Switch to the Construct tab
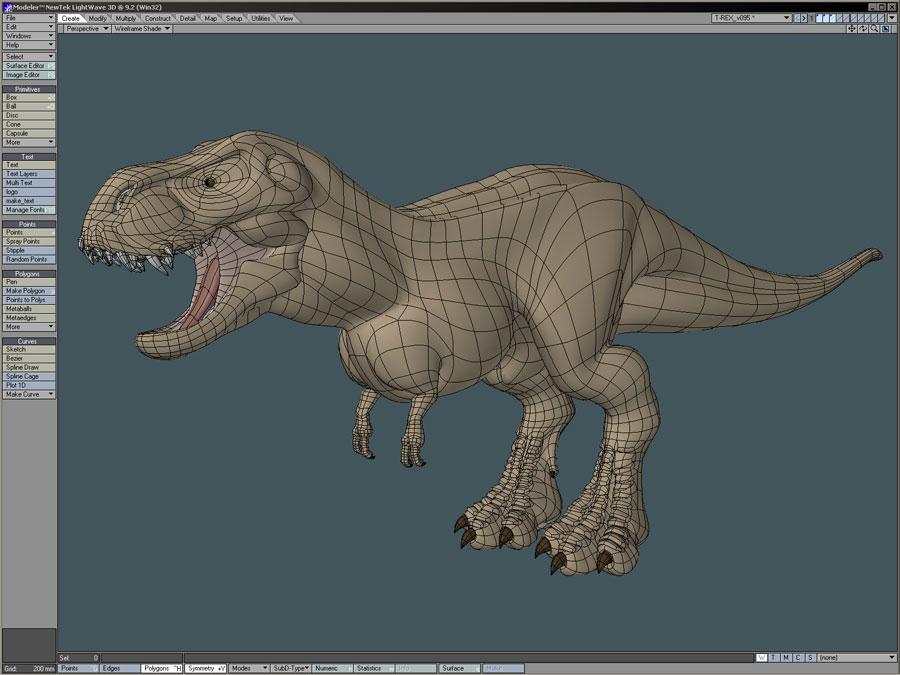 [x=157, y=18]
